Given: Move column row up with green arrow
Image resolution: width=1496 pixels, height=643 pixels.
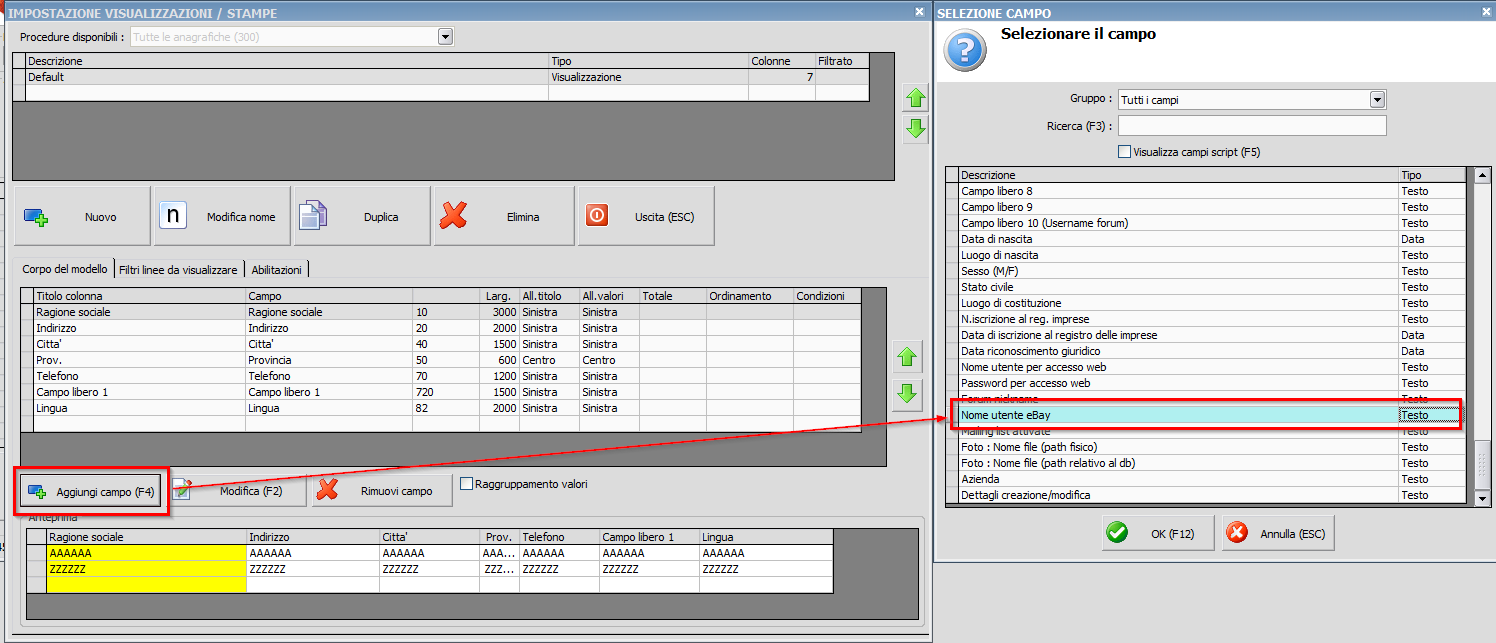Looking at the screenshot, I should [907, 358].
